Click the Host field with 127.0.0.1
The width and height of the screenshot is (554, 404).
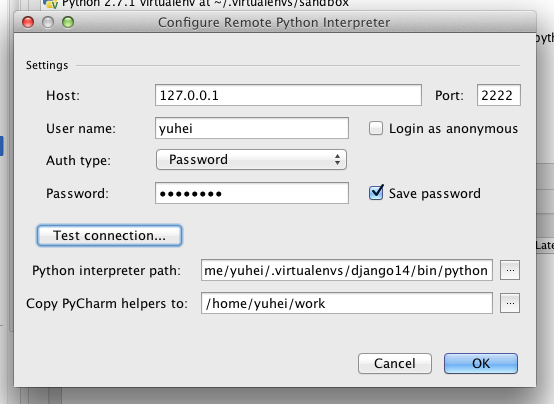point(288,95)
